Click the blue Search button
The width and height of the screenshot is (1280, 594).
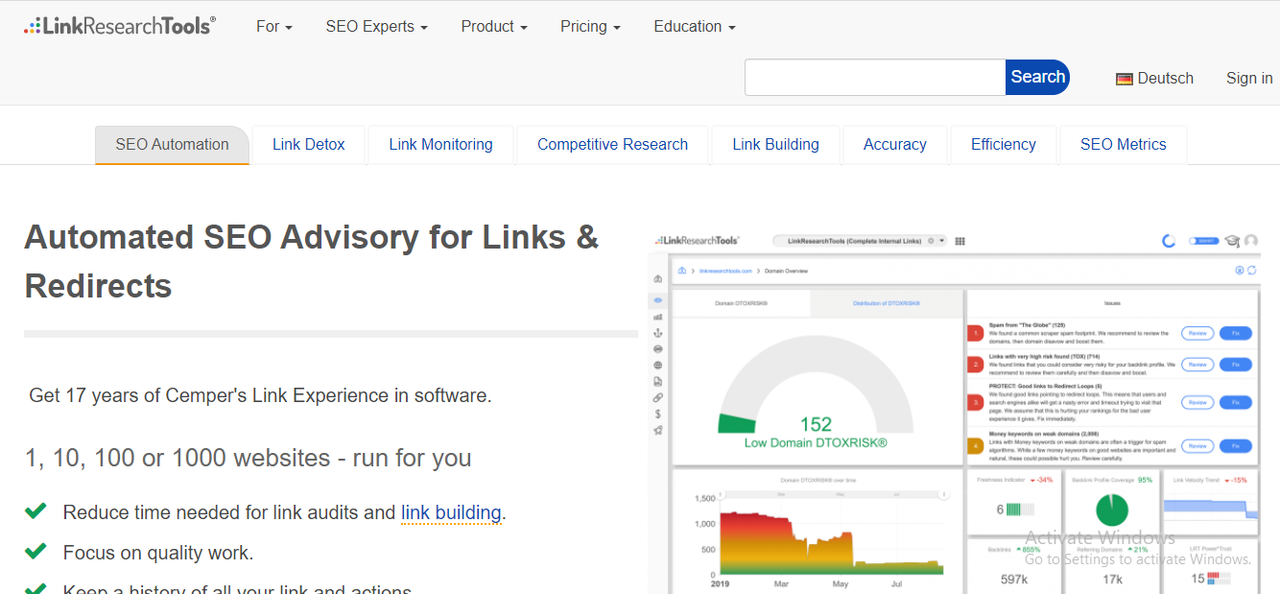click(x=1037, y=77)
